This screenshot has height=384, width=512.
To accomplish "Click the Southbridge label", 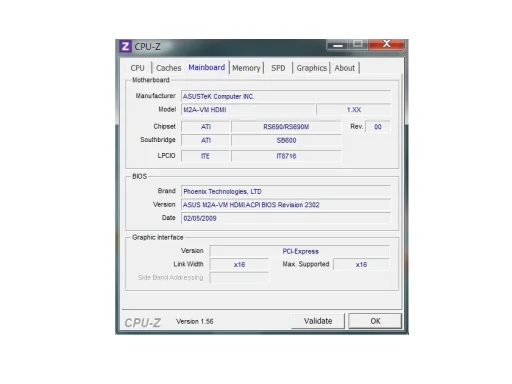I will click(158, 140).
